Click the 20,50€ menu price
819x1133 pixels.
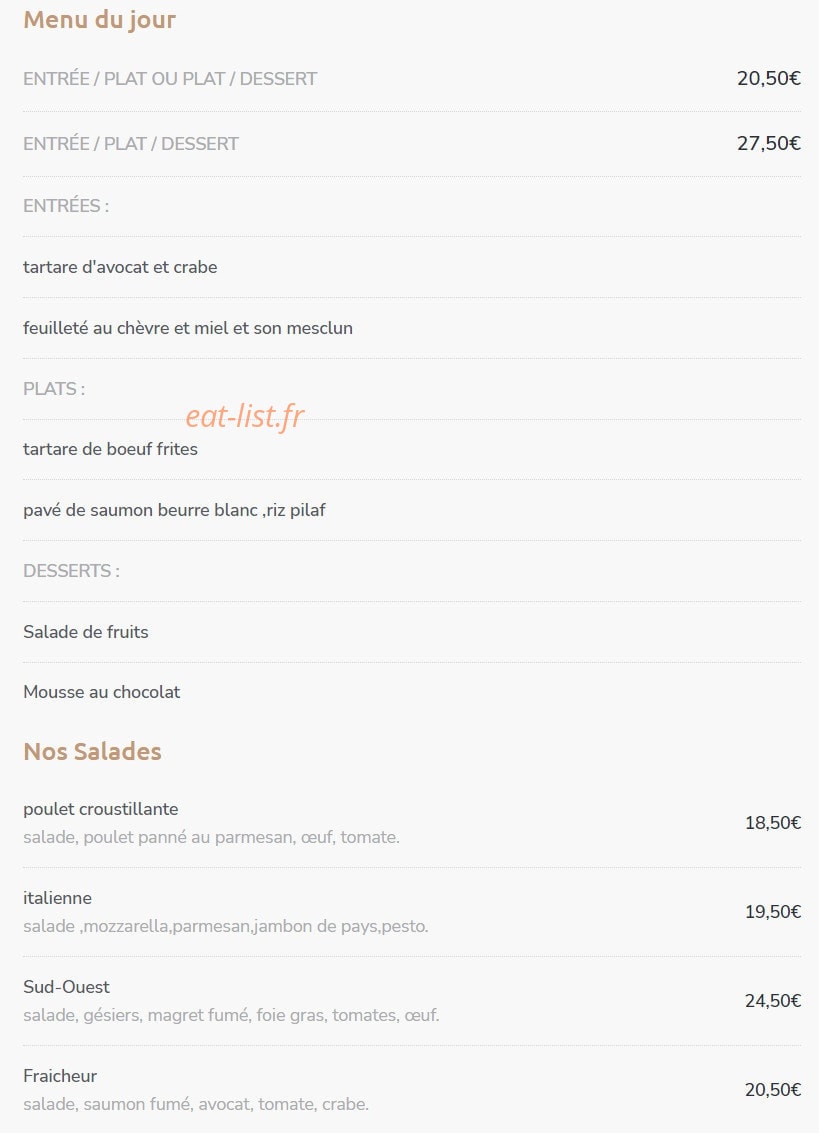768,79
